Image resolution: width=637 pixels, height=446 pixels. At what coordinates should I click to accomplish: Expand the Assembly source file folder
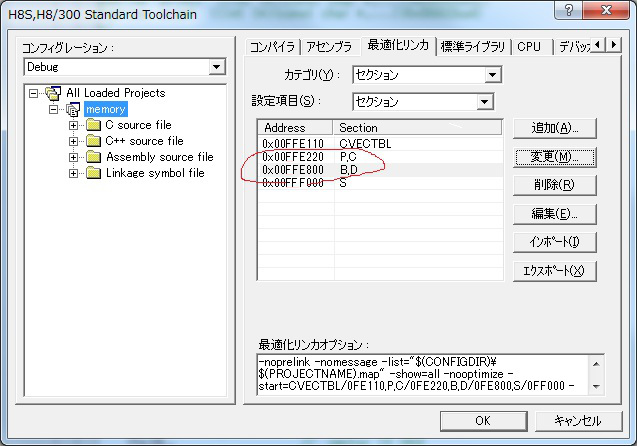pyautogui.click(x=73, y=157)
